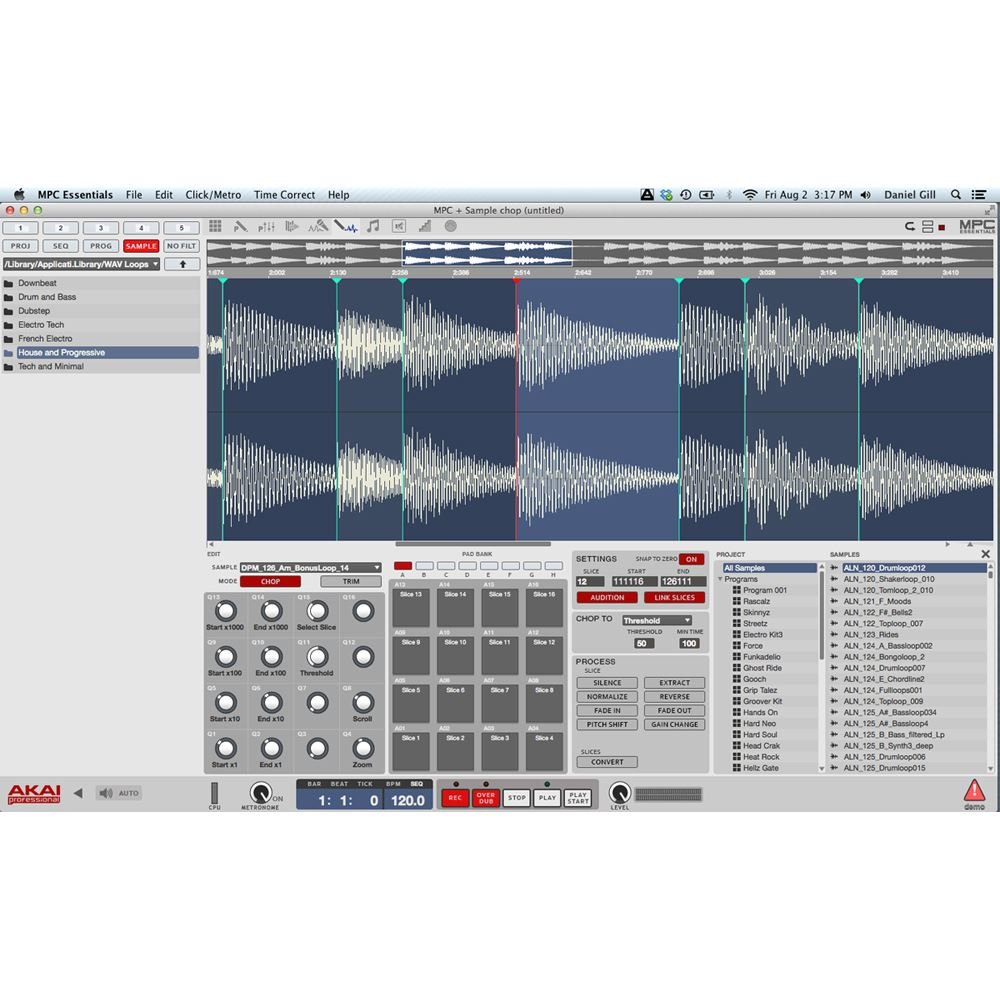
Task: Toggle Snap to Zero ON button
Action: coord(691,559)
